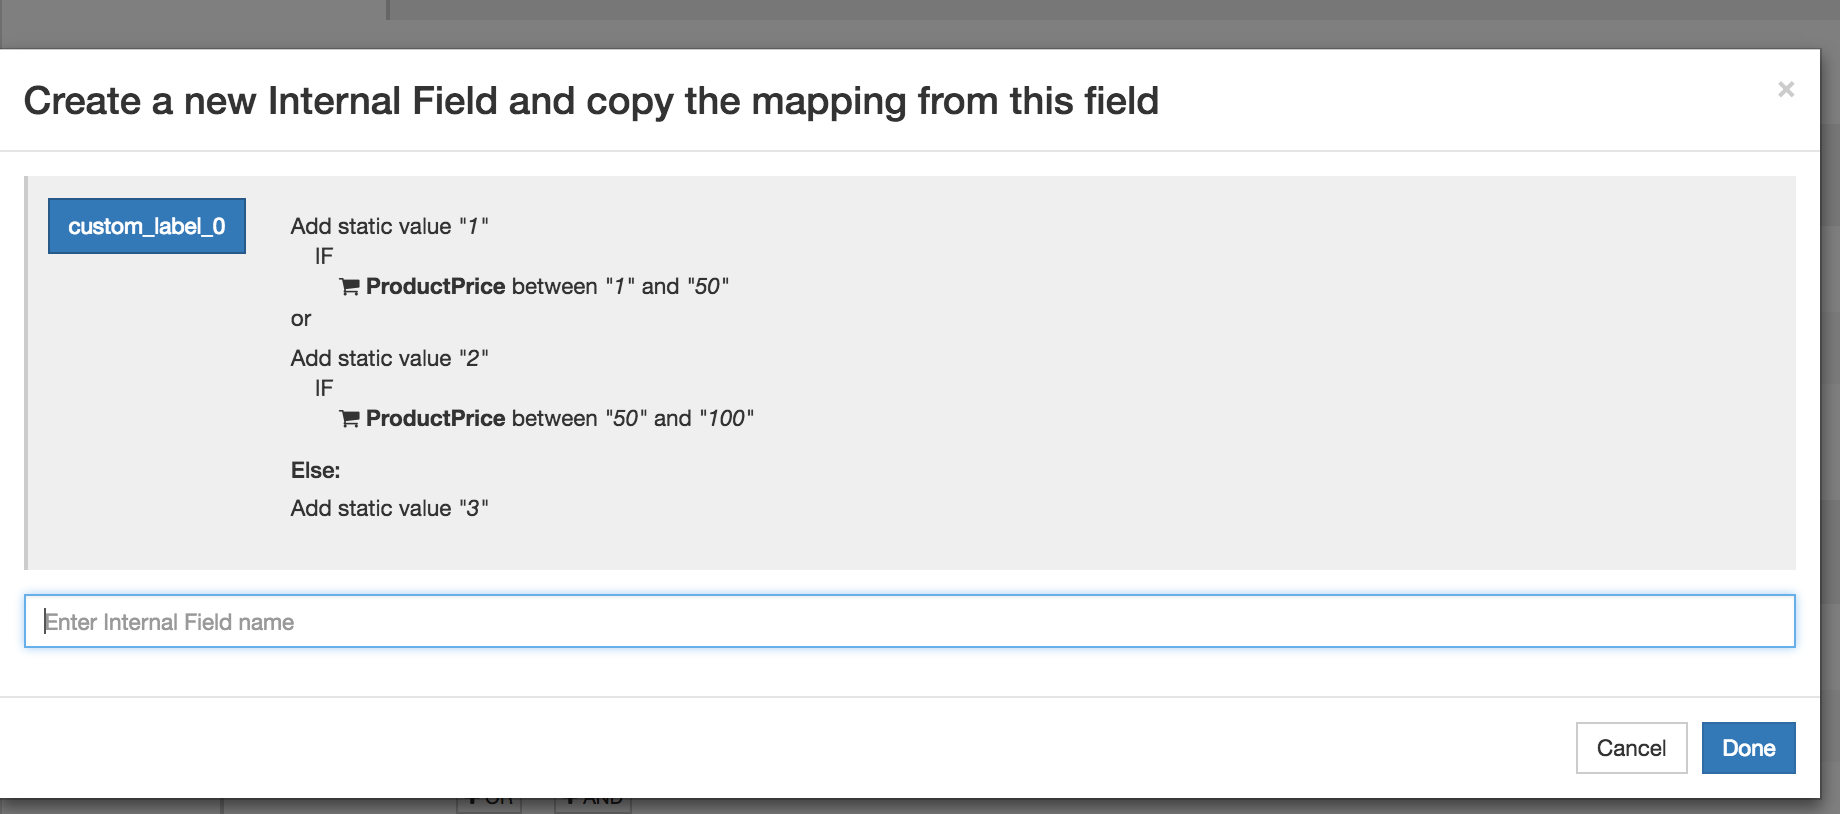This screenshot has width=1840, height=814.
Task: Click the cart icon before the 50–100 price rule
Action: 349,419
